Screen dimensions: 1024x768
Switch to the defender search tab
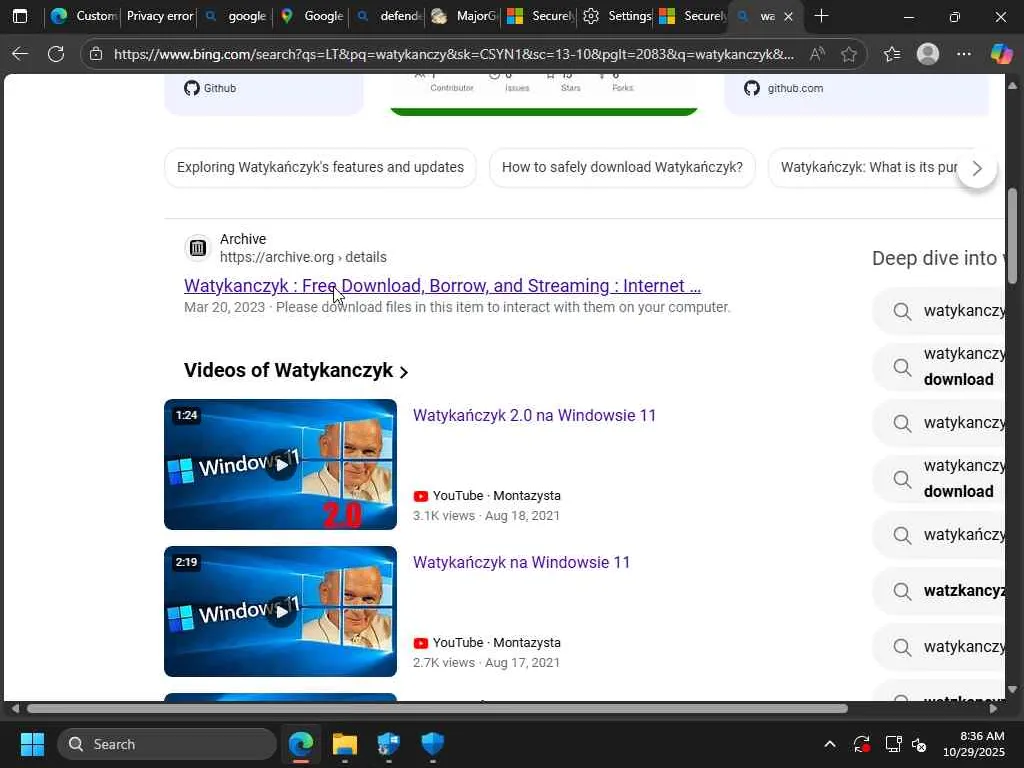(388, 16)
